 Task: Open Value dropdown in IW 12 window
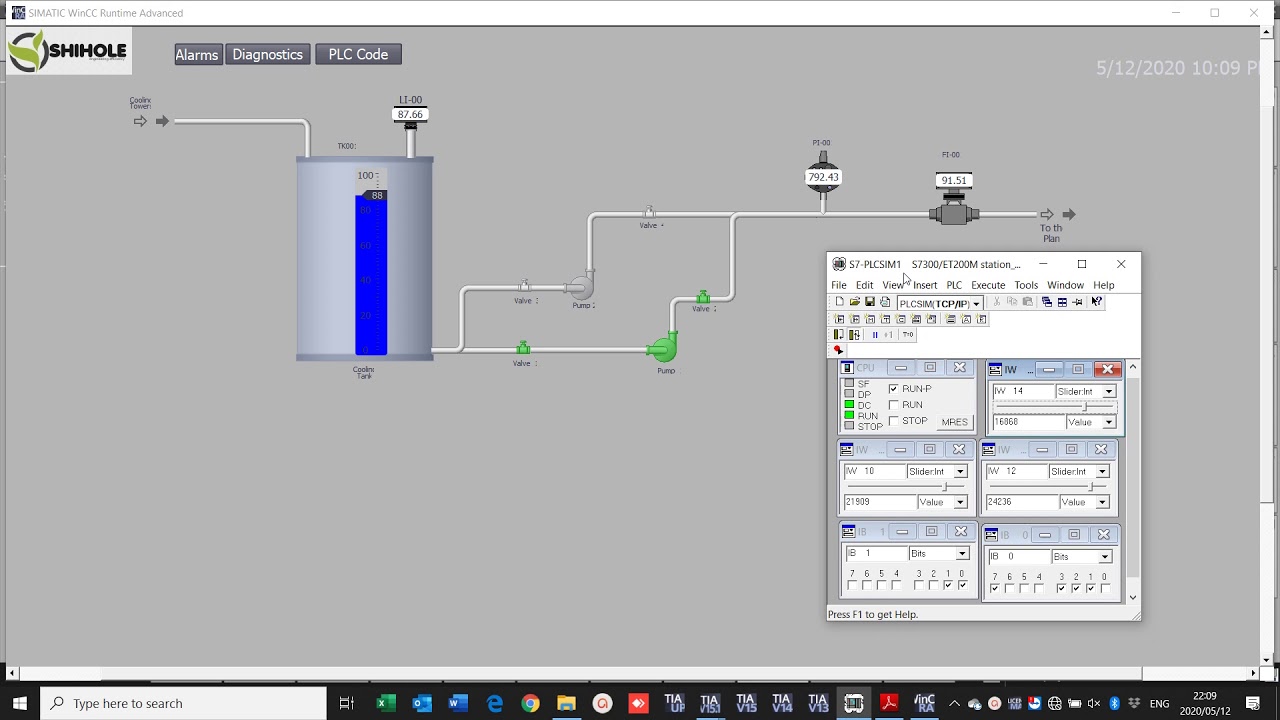[x=1102, y=502]
